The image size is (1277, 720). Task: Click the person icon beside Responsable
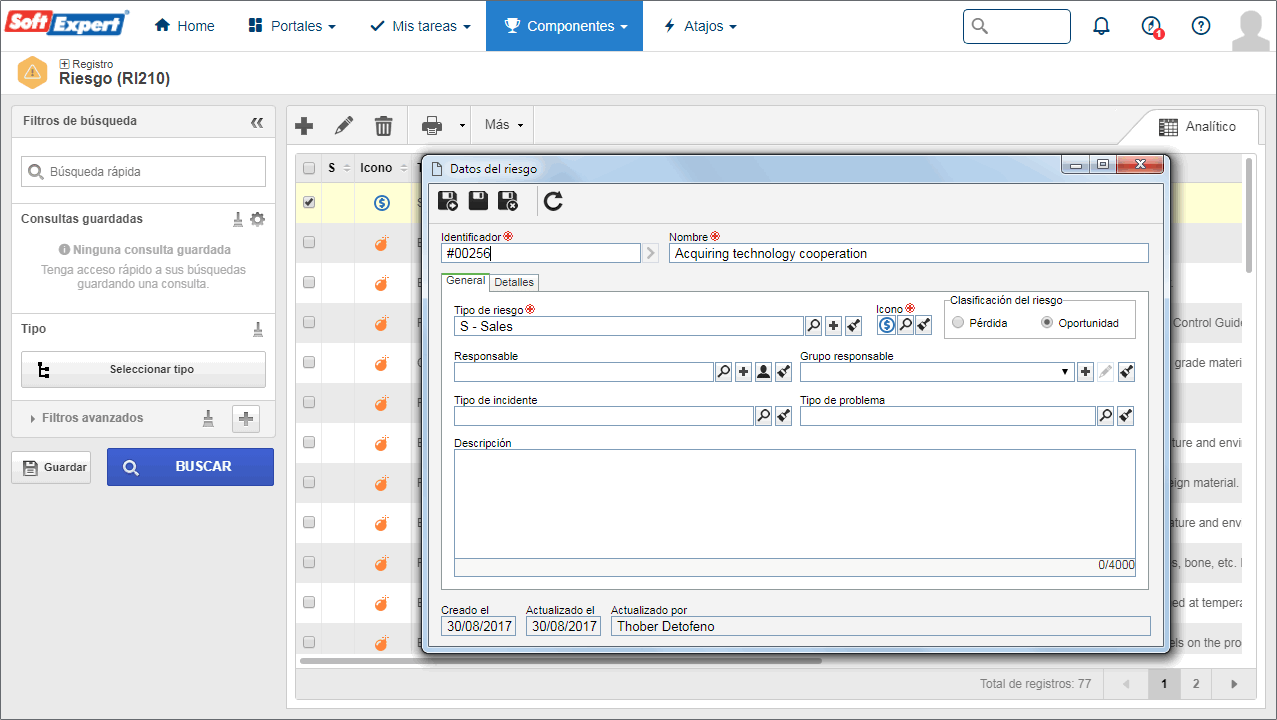pos(764,372)
